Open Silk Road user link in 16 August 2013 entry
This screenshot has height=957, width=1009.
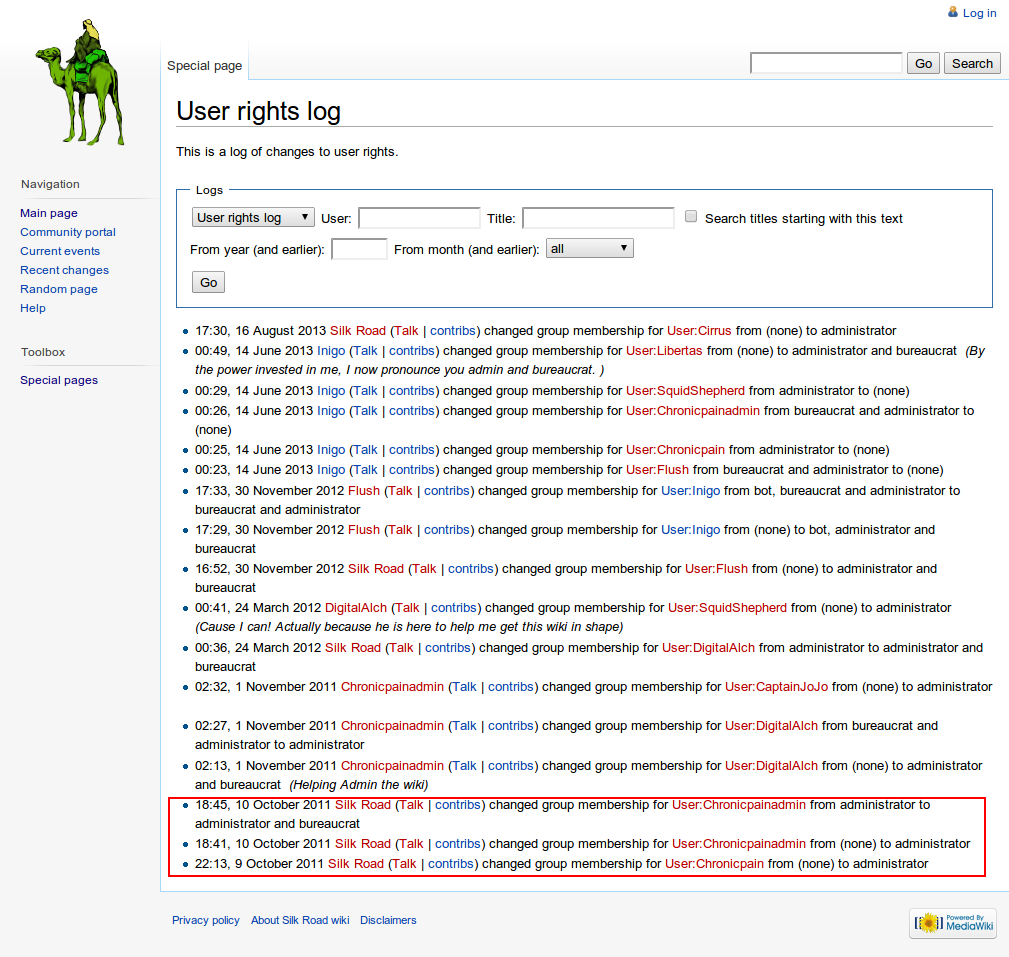[x=358, y=331]
